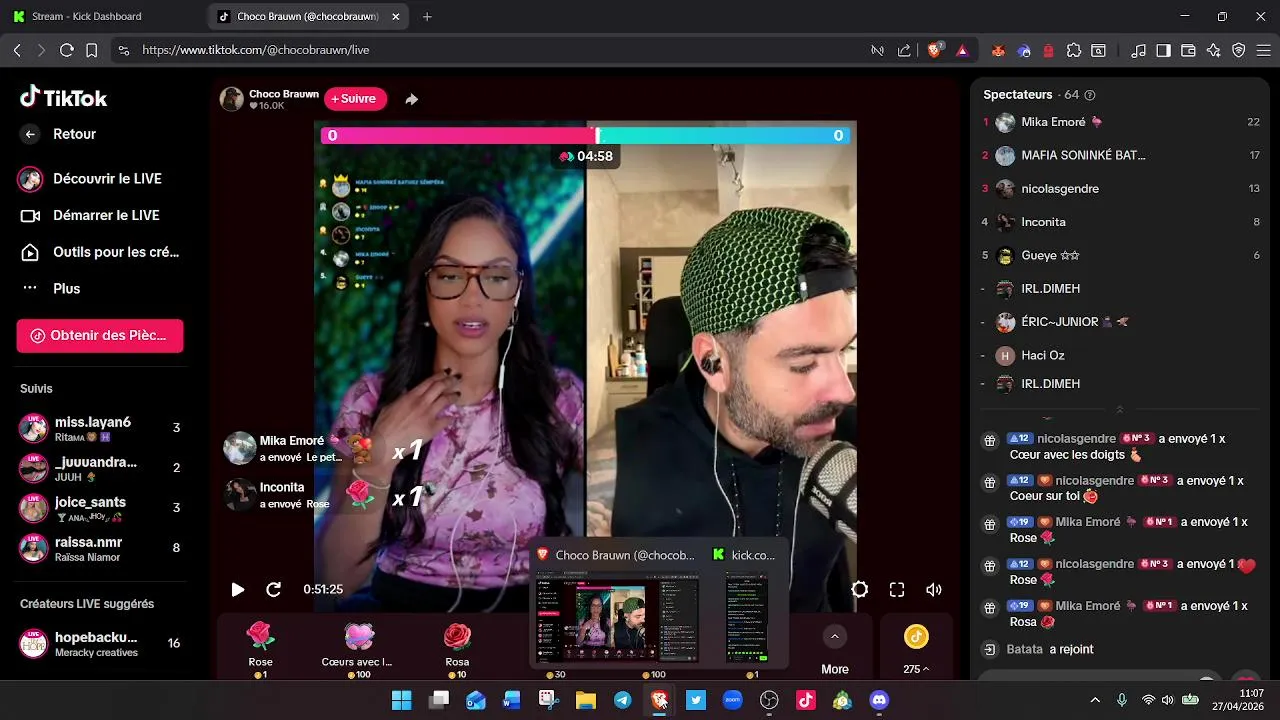Viewport: 1280px width, 720px height.
Task: Select viewer Haci Oz in the list
Action: (x=1120, y=355)
